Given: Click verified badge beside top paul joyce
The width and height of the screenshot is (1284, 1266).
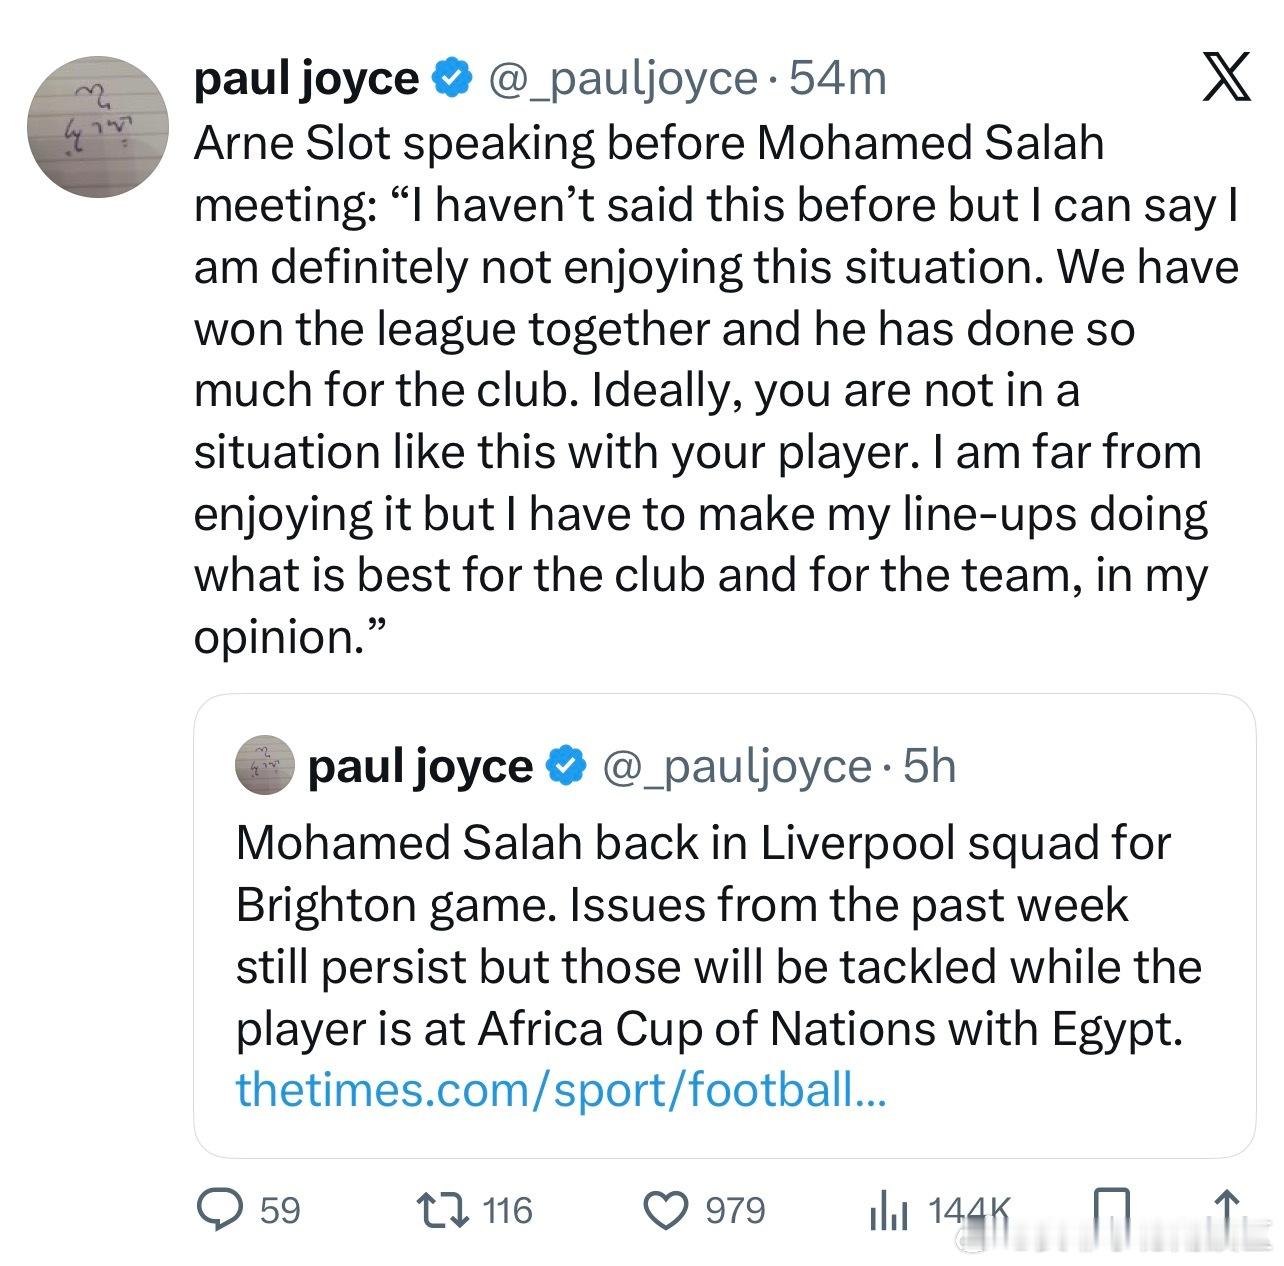Looking at the screenshot, I should 452,78.
